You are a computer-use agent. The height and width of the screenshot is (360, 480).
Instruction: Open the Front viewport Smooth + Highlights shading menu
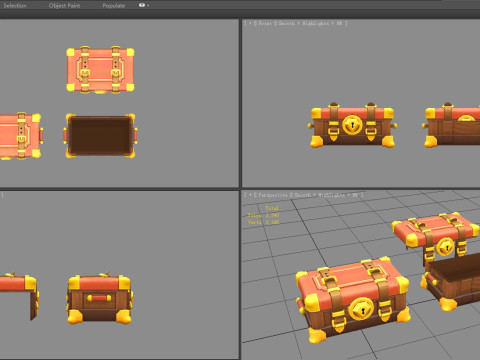310,23
